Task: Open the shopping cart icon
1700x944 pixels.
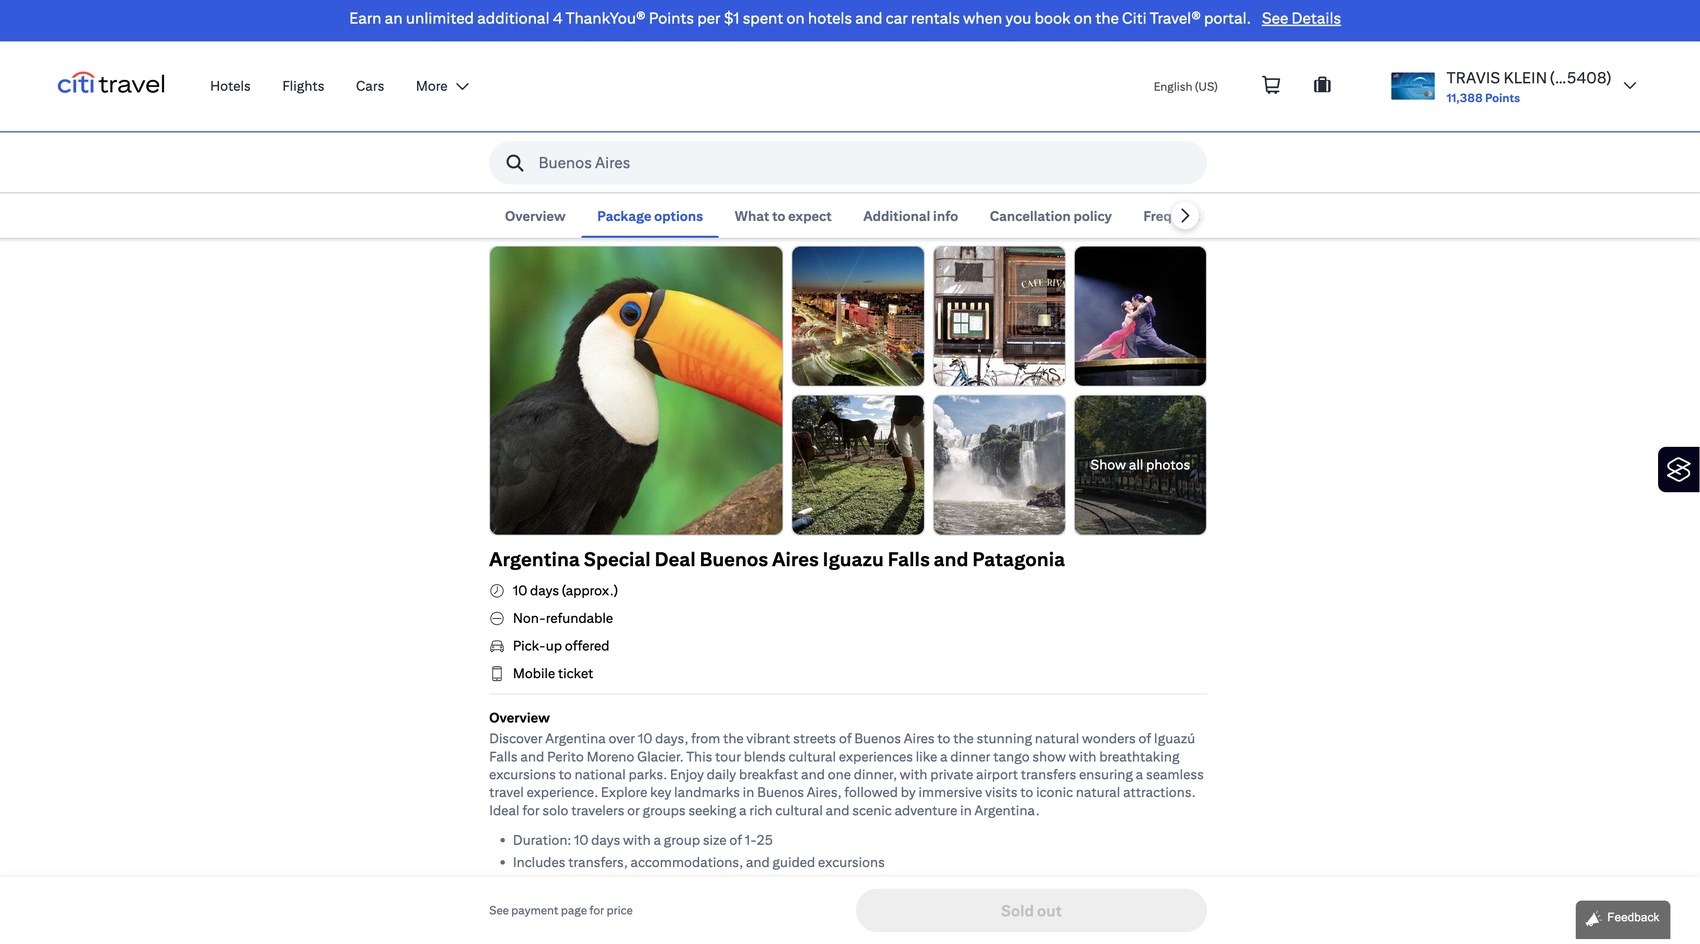Action: (1271, 86)
